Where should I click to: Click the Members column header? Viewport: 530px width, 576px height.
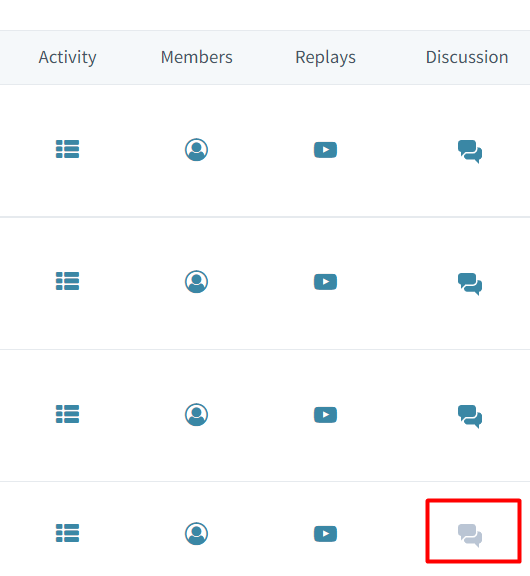197,57
